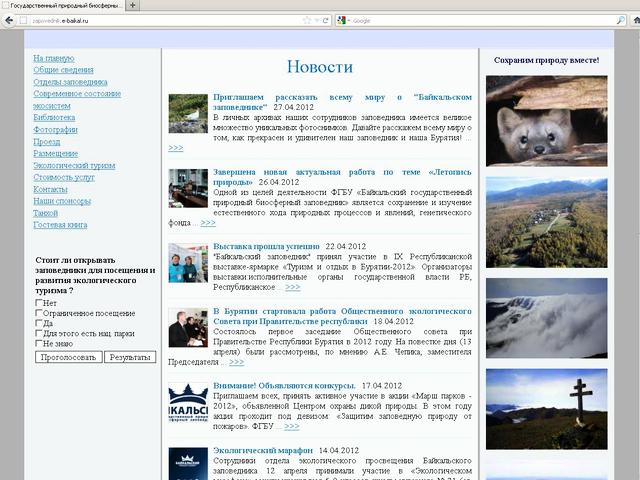Check the Не знаю poll option

pyautogui.click(x=39, y=343)
